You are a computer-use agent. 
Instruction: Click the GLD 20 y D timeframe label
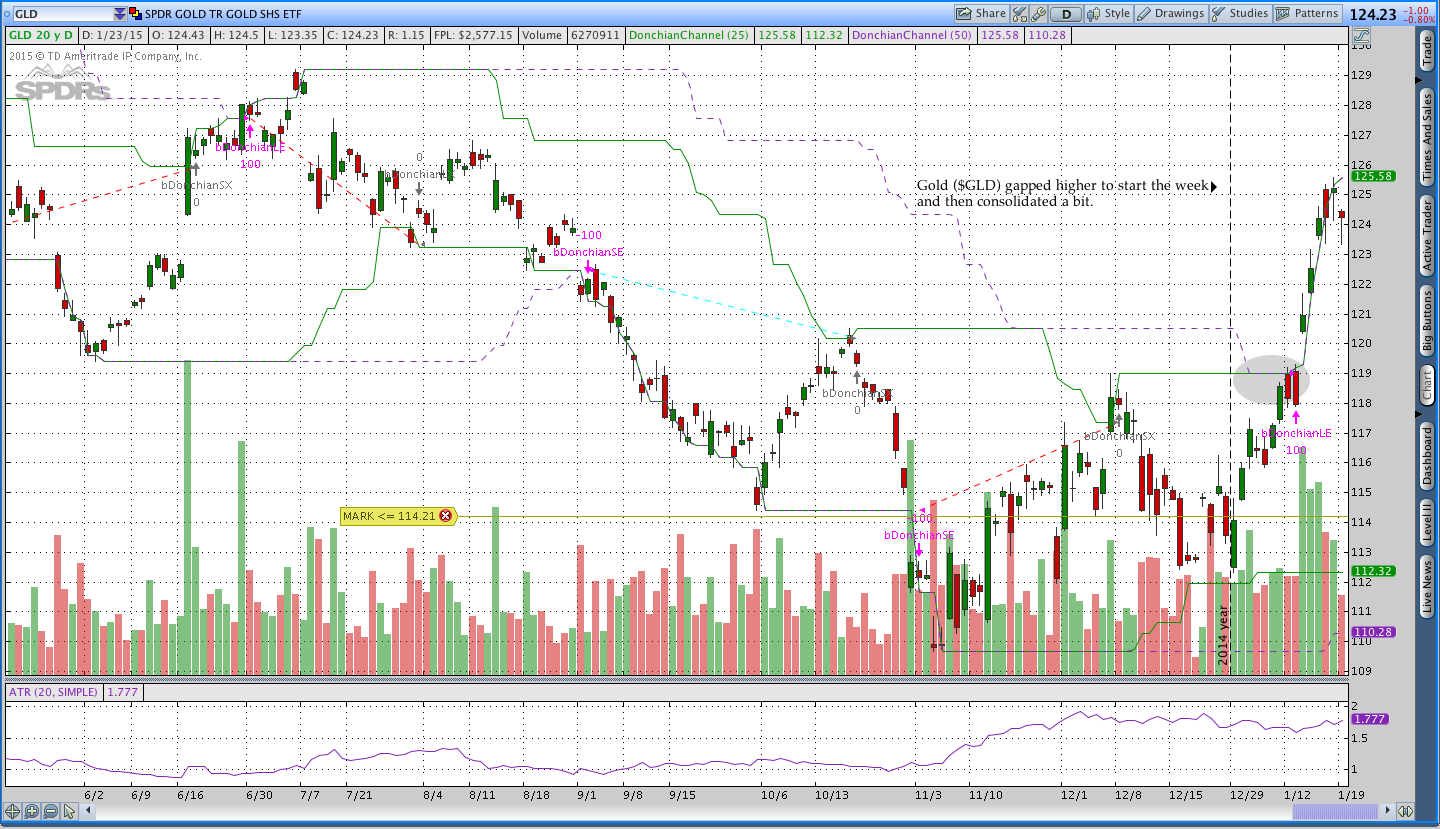click(x=40, y=35)
